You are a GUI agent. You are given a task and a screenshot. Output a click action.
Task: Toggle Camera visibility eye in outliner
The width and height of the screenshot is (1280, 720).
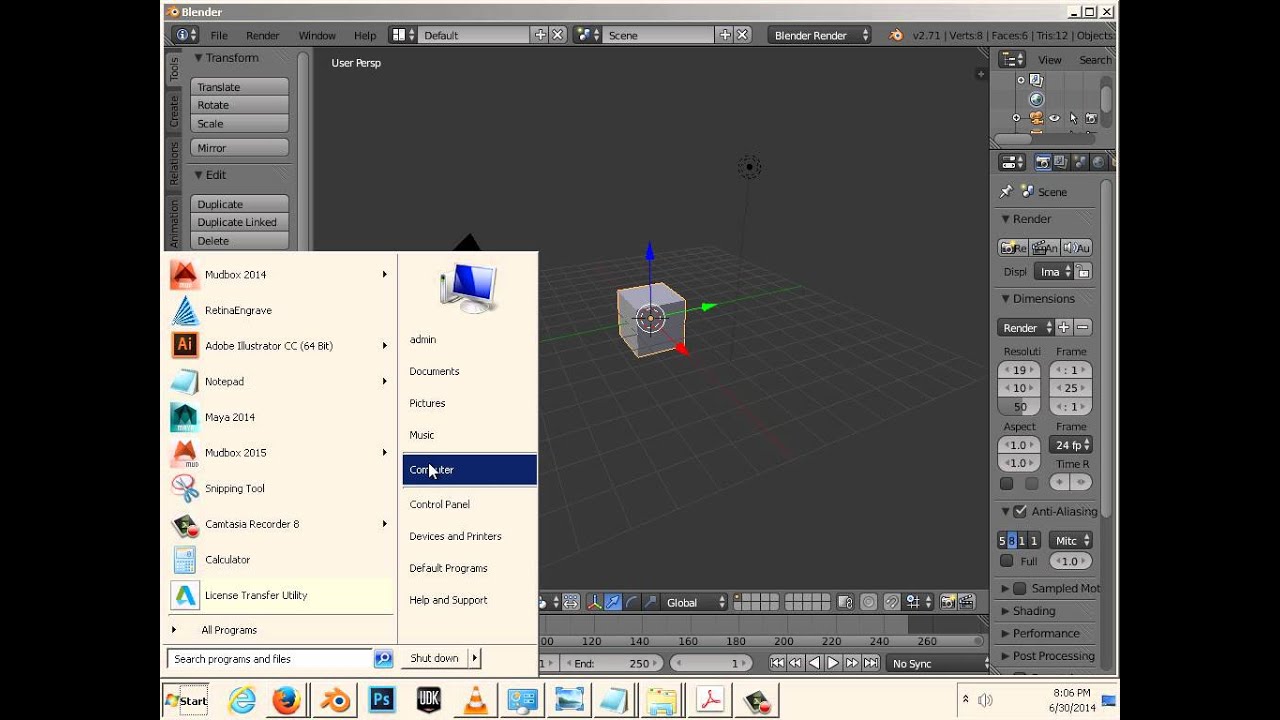[x=1054, y=118]
